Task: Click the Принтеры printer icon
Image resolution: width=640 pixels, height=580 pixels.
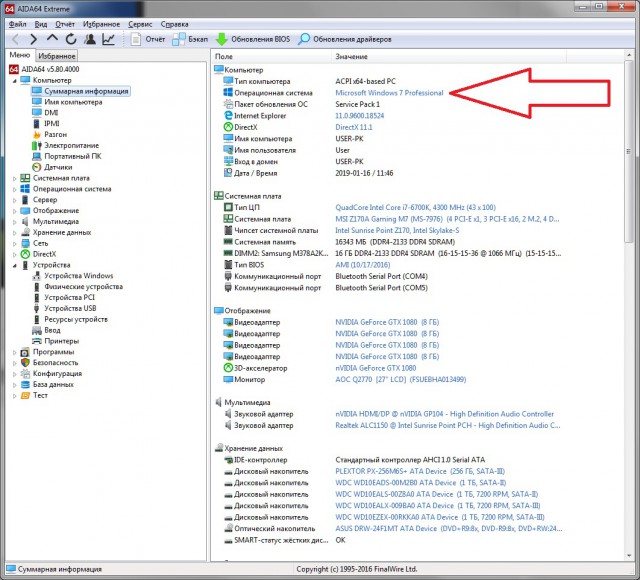Action: (37, 341)
